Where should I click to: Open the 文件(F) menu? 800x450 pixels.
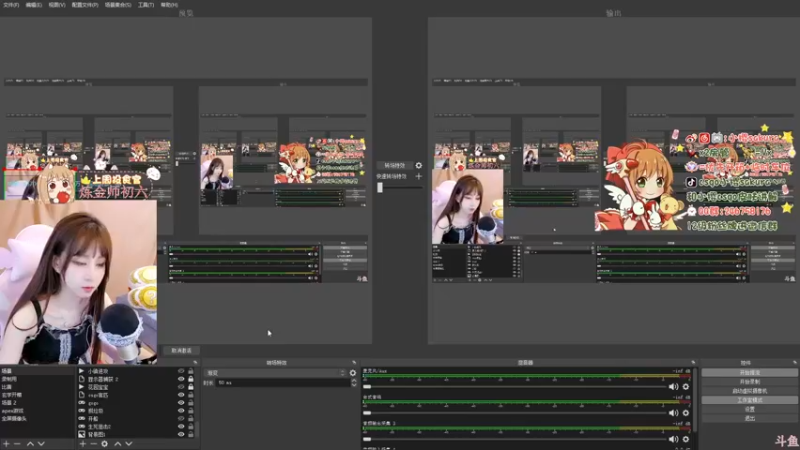pyautogui.click(x=11, y=5)
